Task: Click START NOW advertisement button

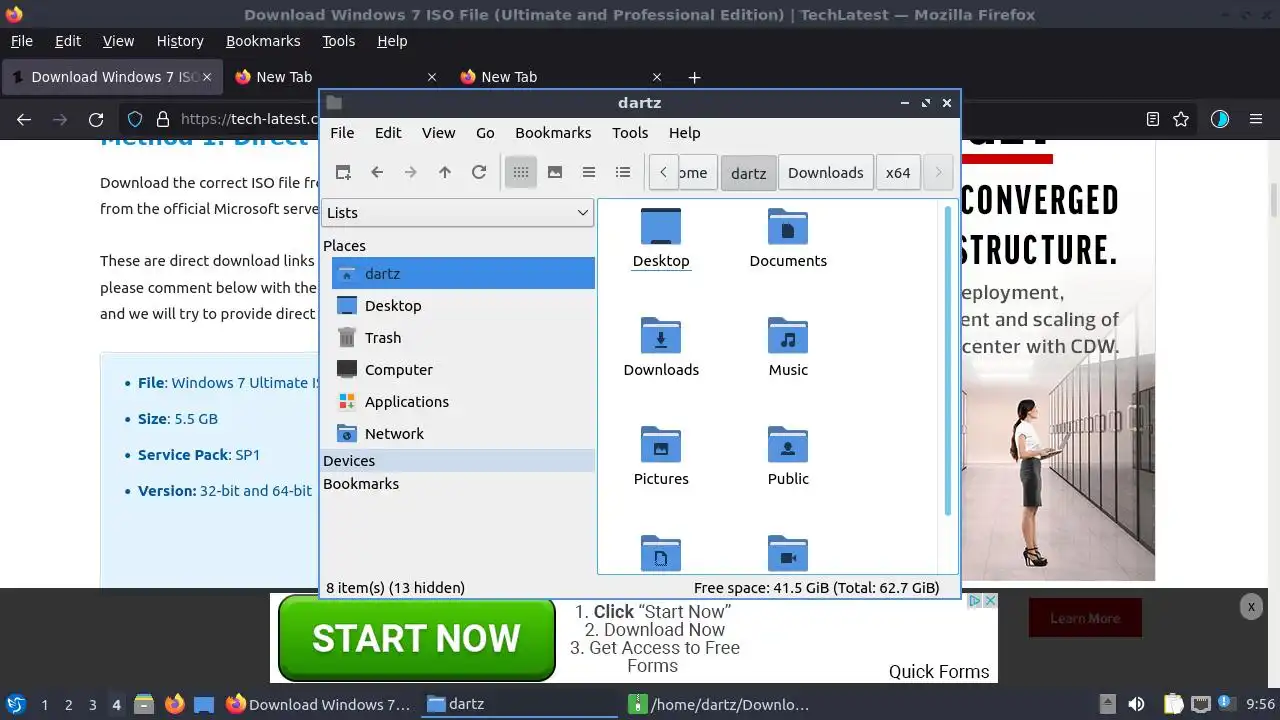Action: [x=416, y=638]
